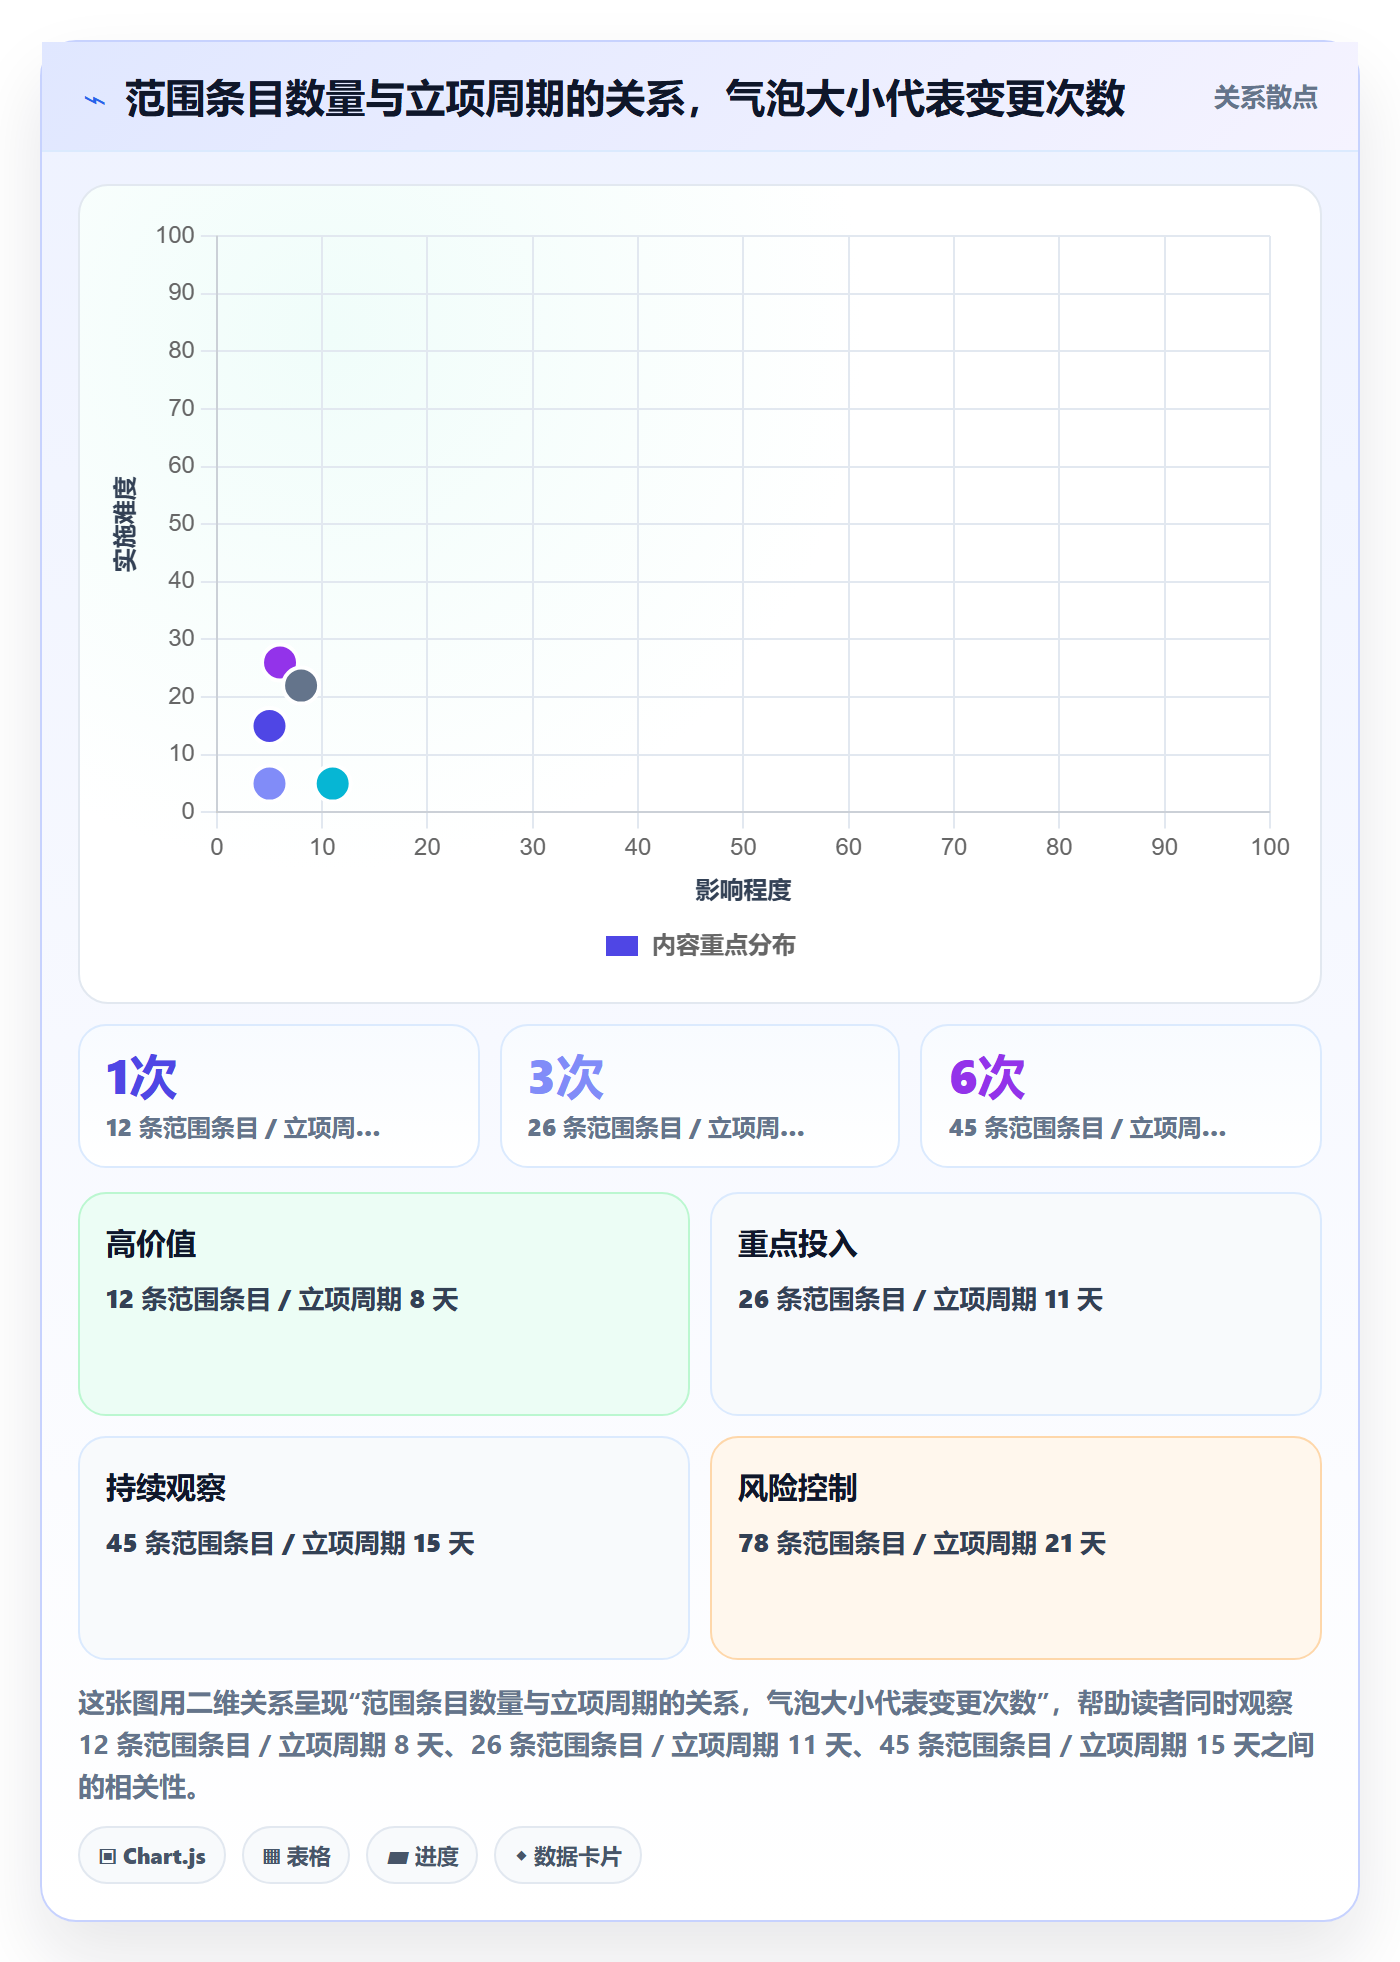Click the dark indigo bubble near value 15

click(270, 726)
